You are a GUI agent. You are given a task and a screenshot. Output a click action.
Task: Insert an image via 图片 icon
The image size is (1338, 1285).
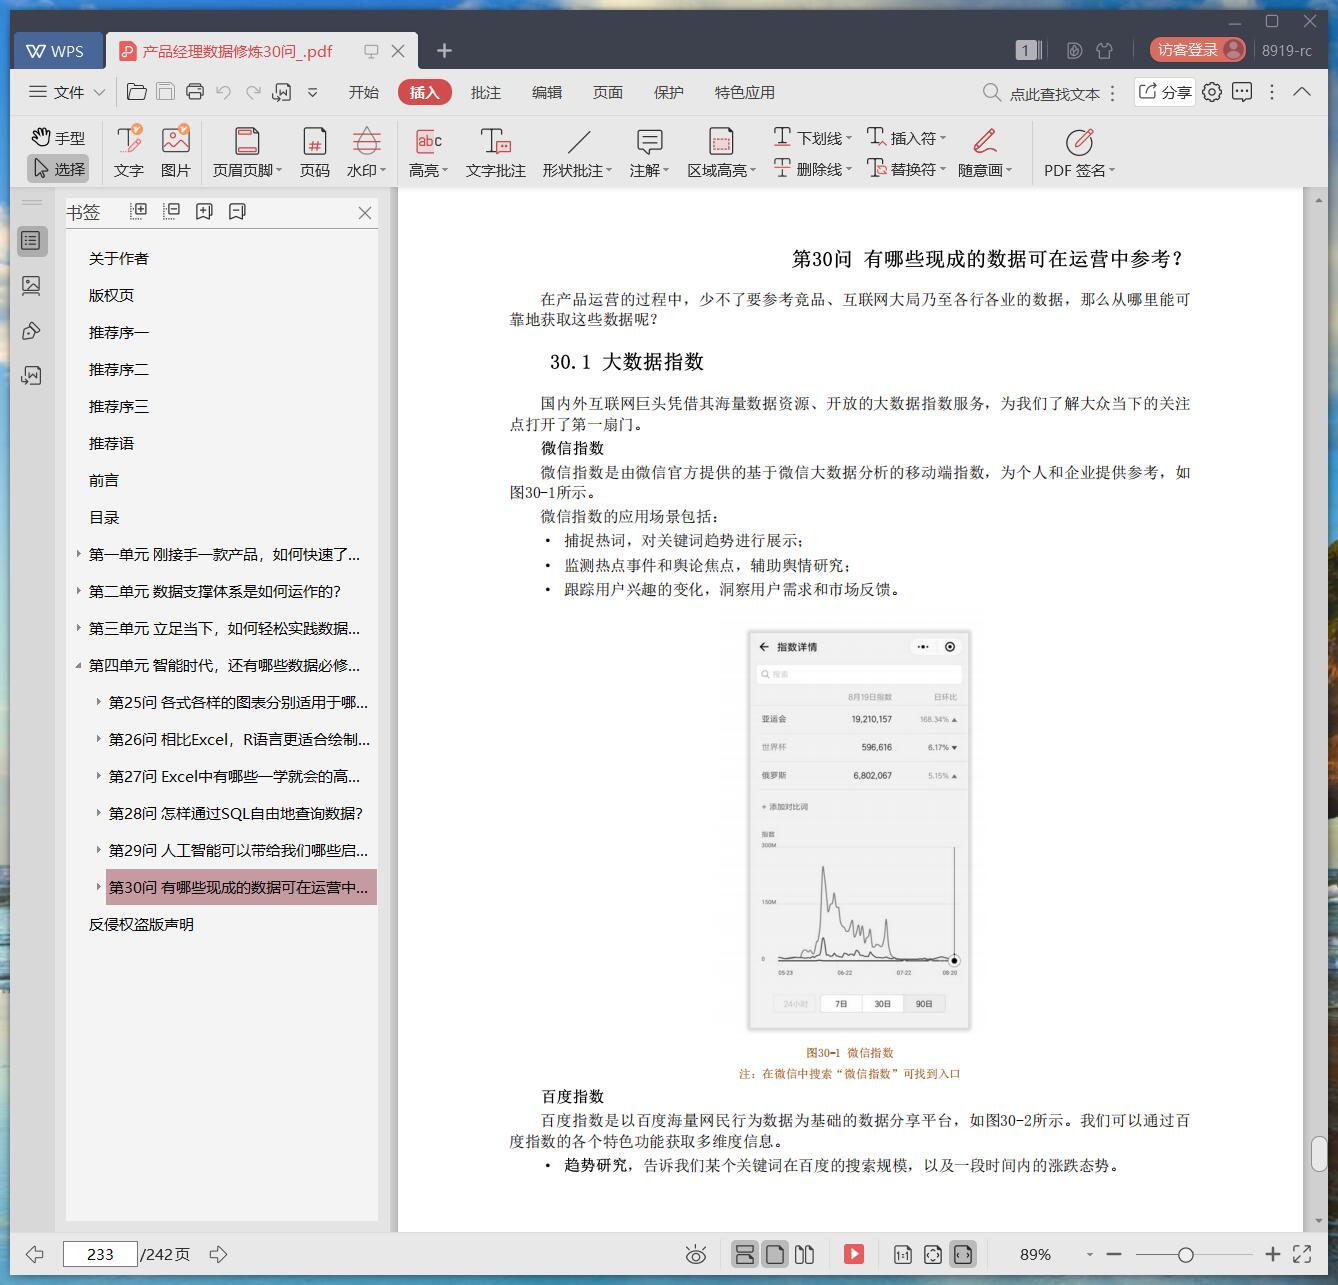point(176,152)
